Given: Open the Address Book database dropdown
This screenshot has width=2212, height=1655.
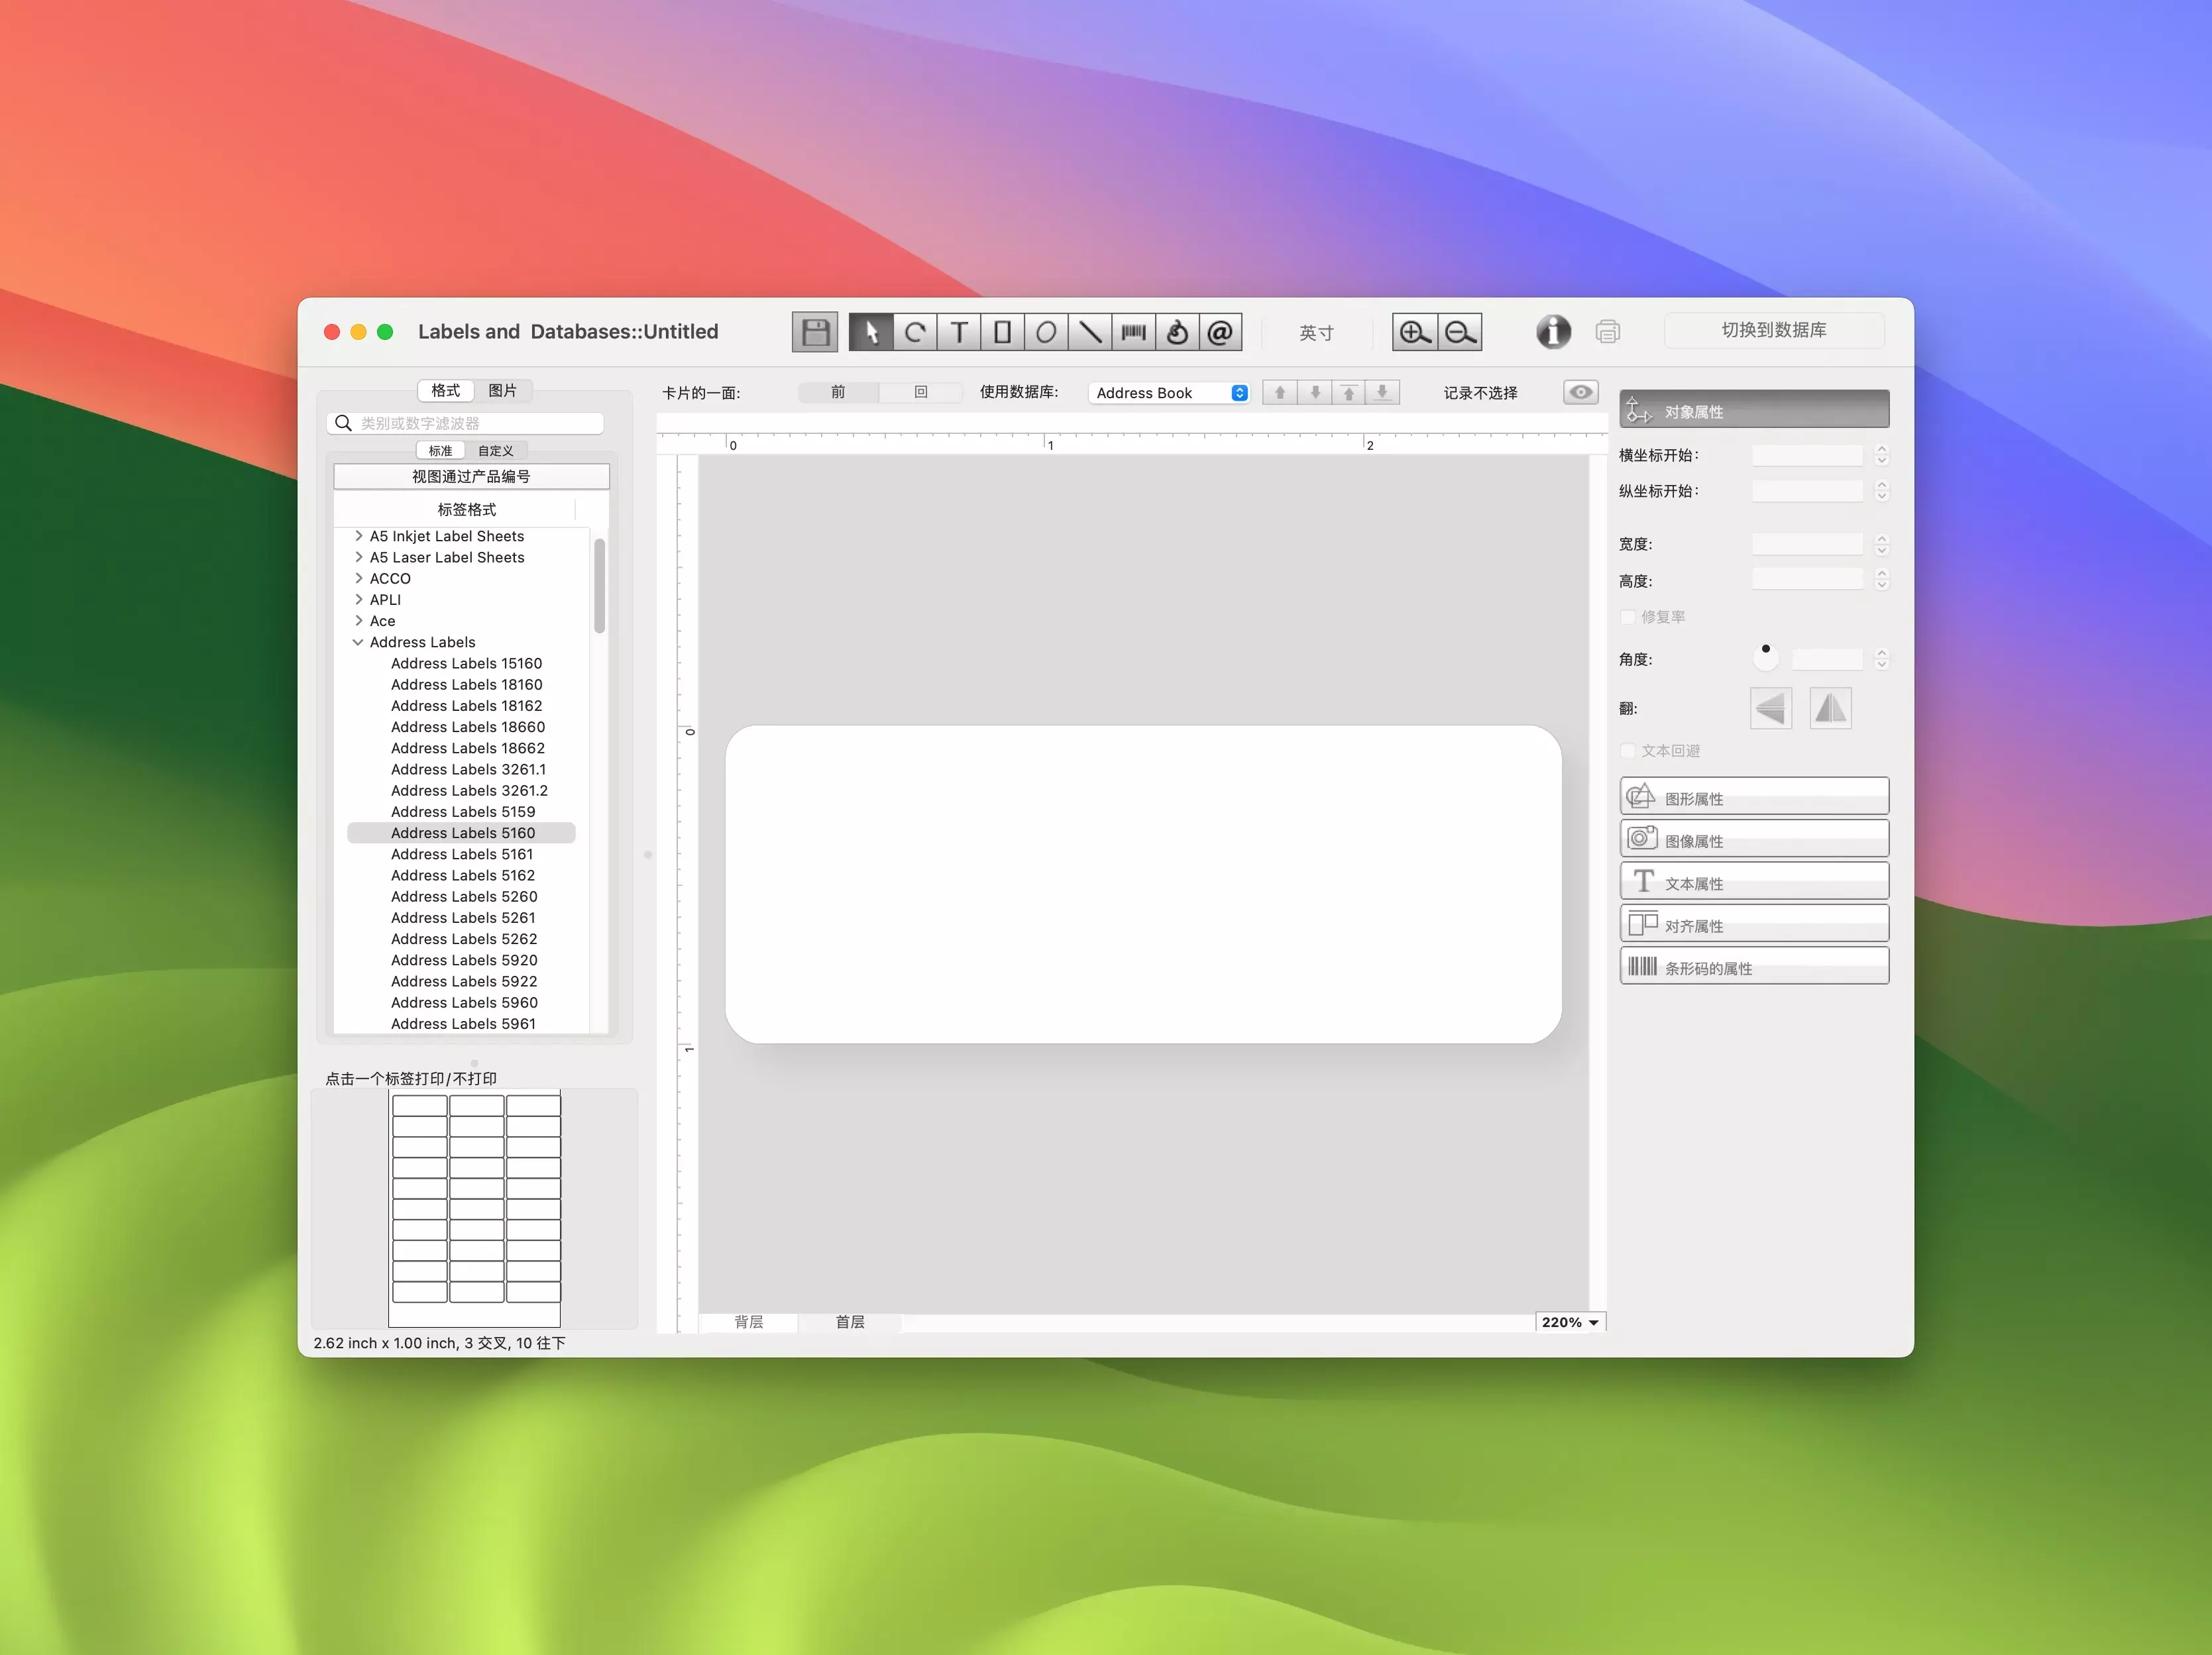Looking at the screenshot, I should point(1169,393).
